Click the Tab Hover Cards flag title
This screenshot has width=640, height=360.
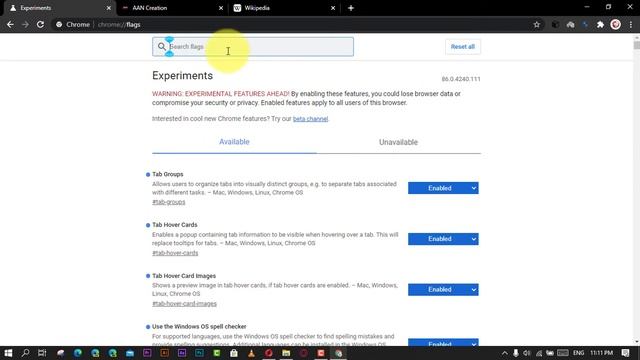[175, 225]
